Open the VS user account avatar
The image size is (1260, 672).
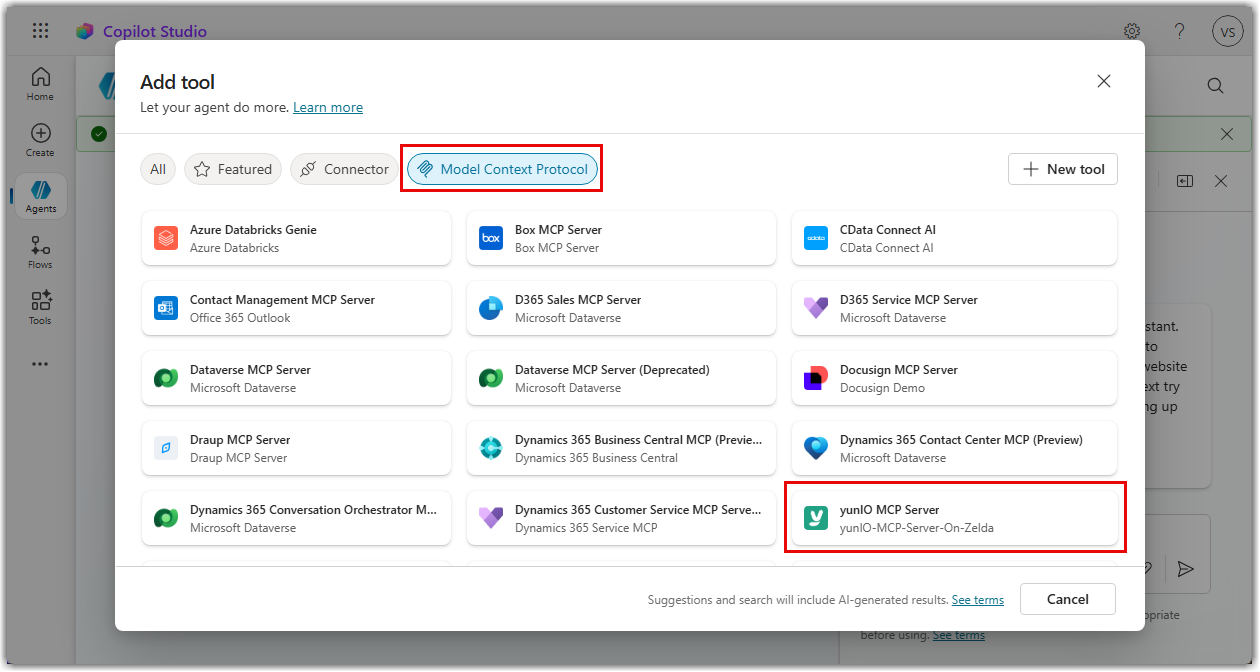[x=1227, y=31]
